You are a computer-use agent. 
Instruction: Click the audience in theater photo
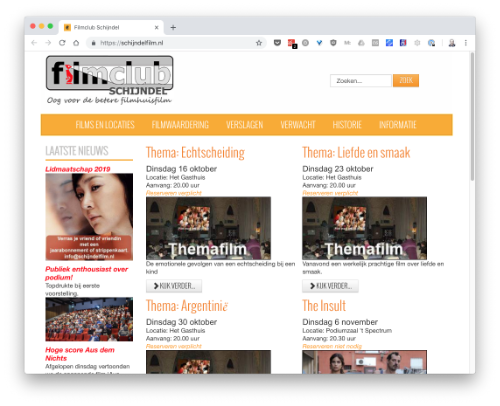(x=89, y=319)
